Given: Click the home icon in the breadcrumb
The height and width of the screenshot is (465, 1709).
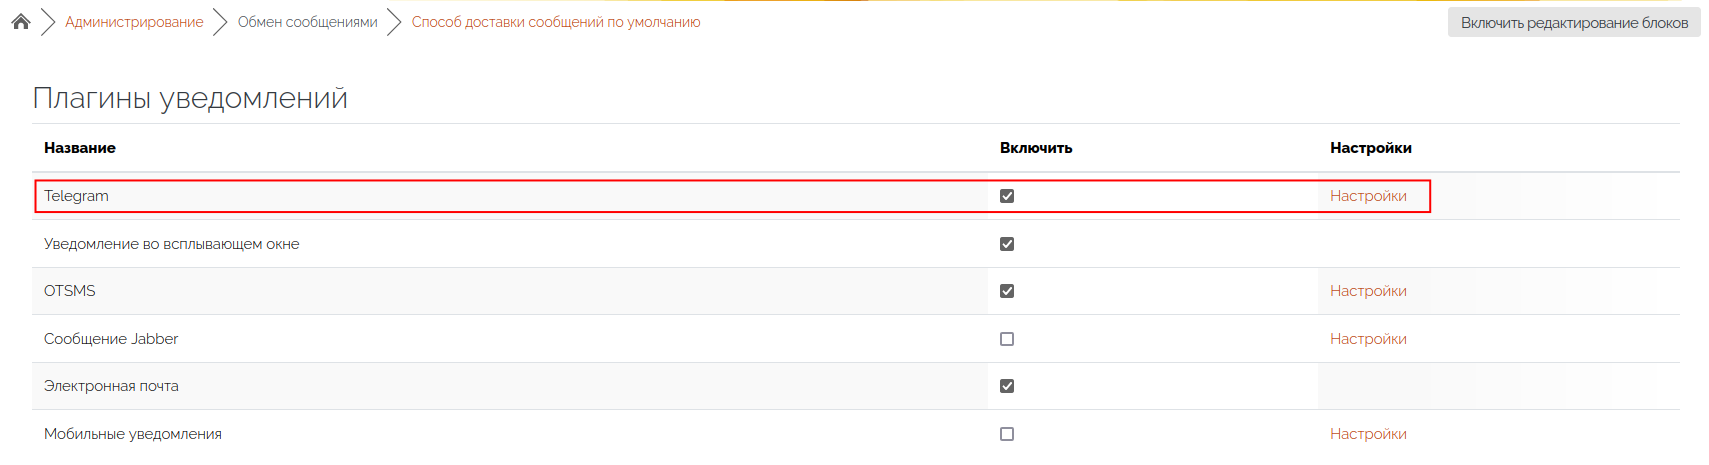Looking at the screenshot, I should (x=21, y=22).
